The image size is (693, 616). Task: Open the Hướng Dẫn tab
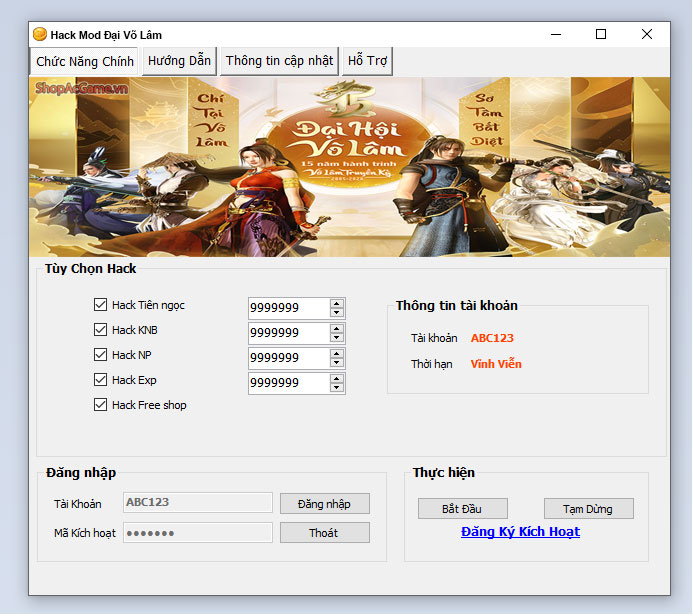[x=179, y=61]
